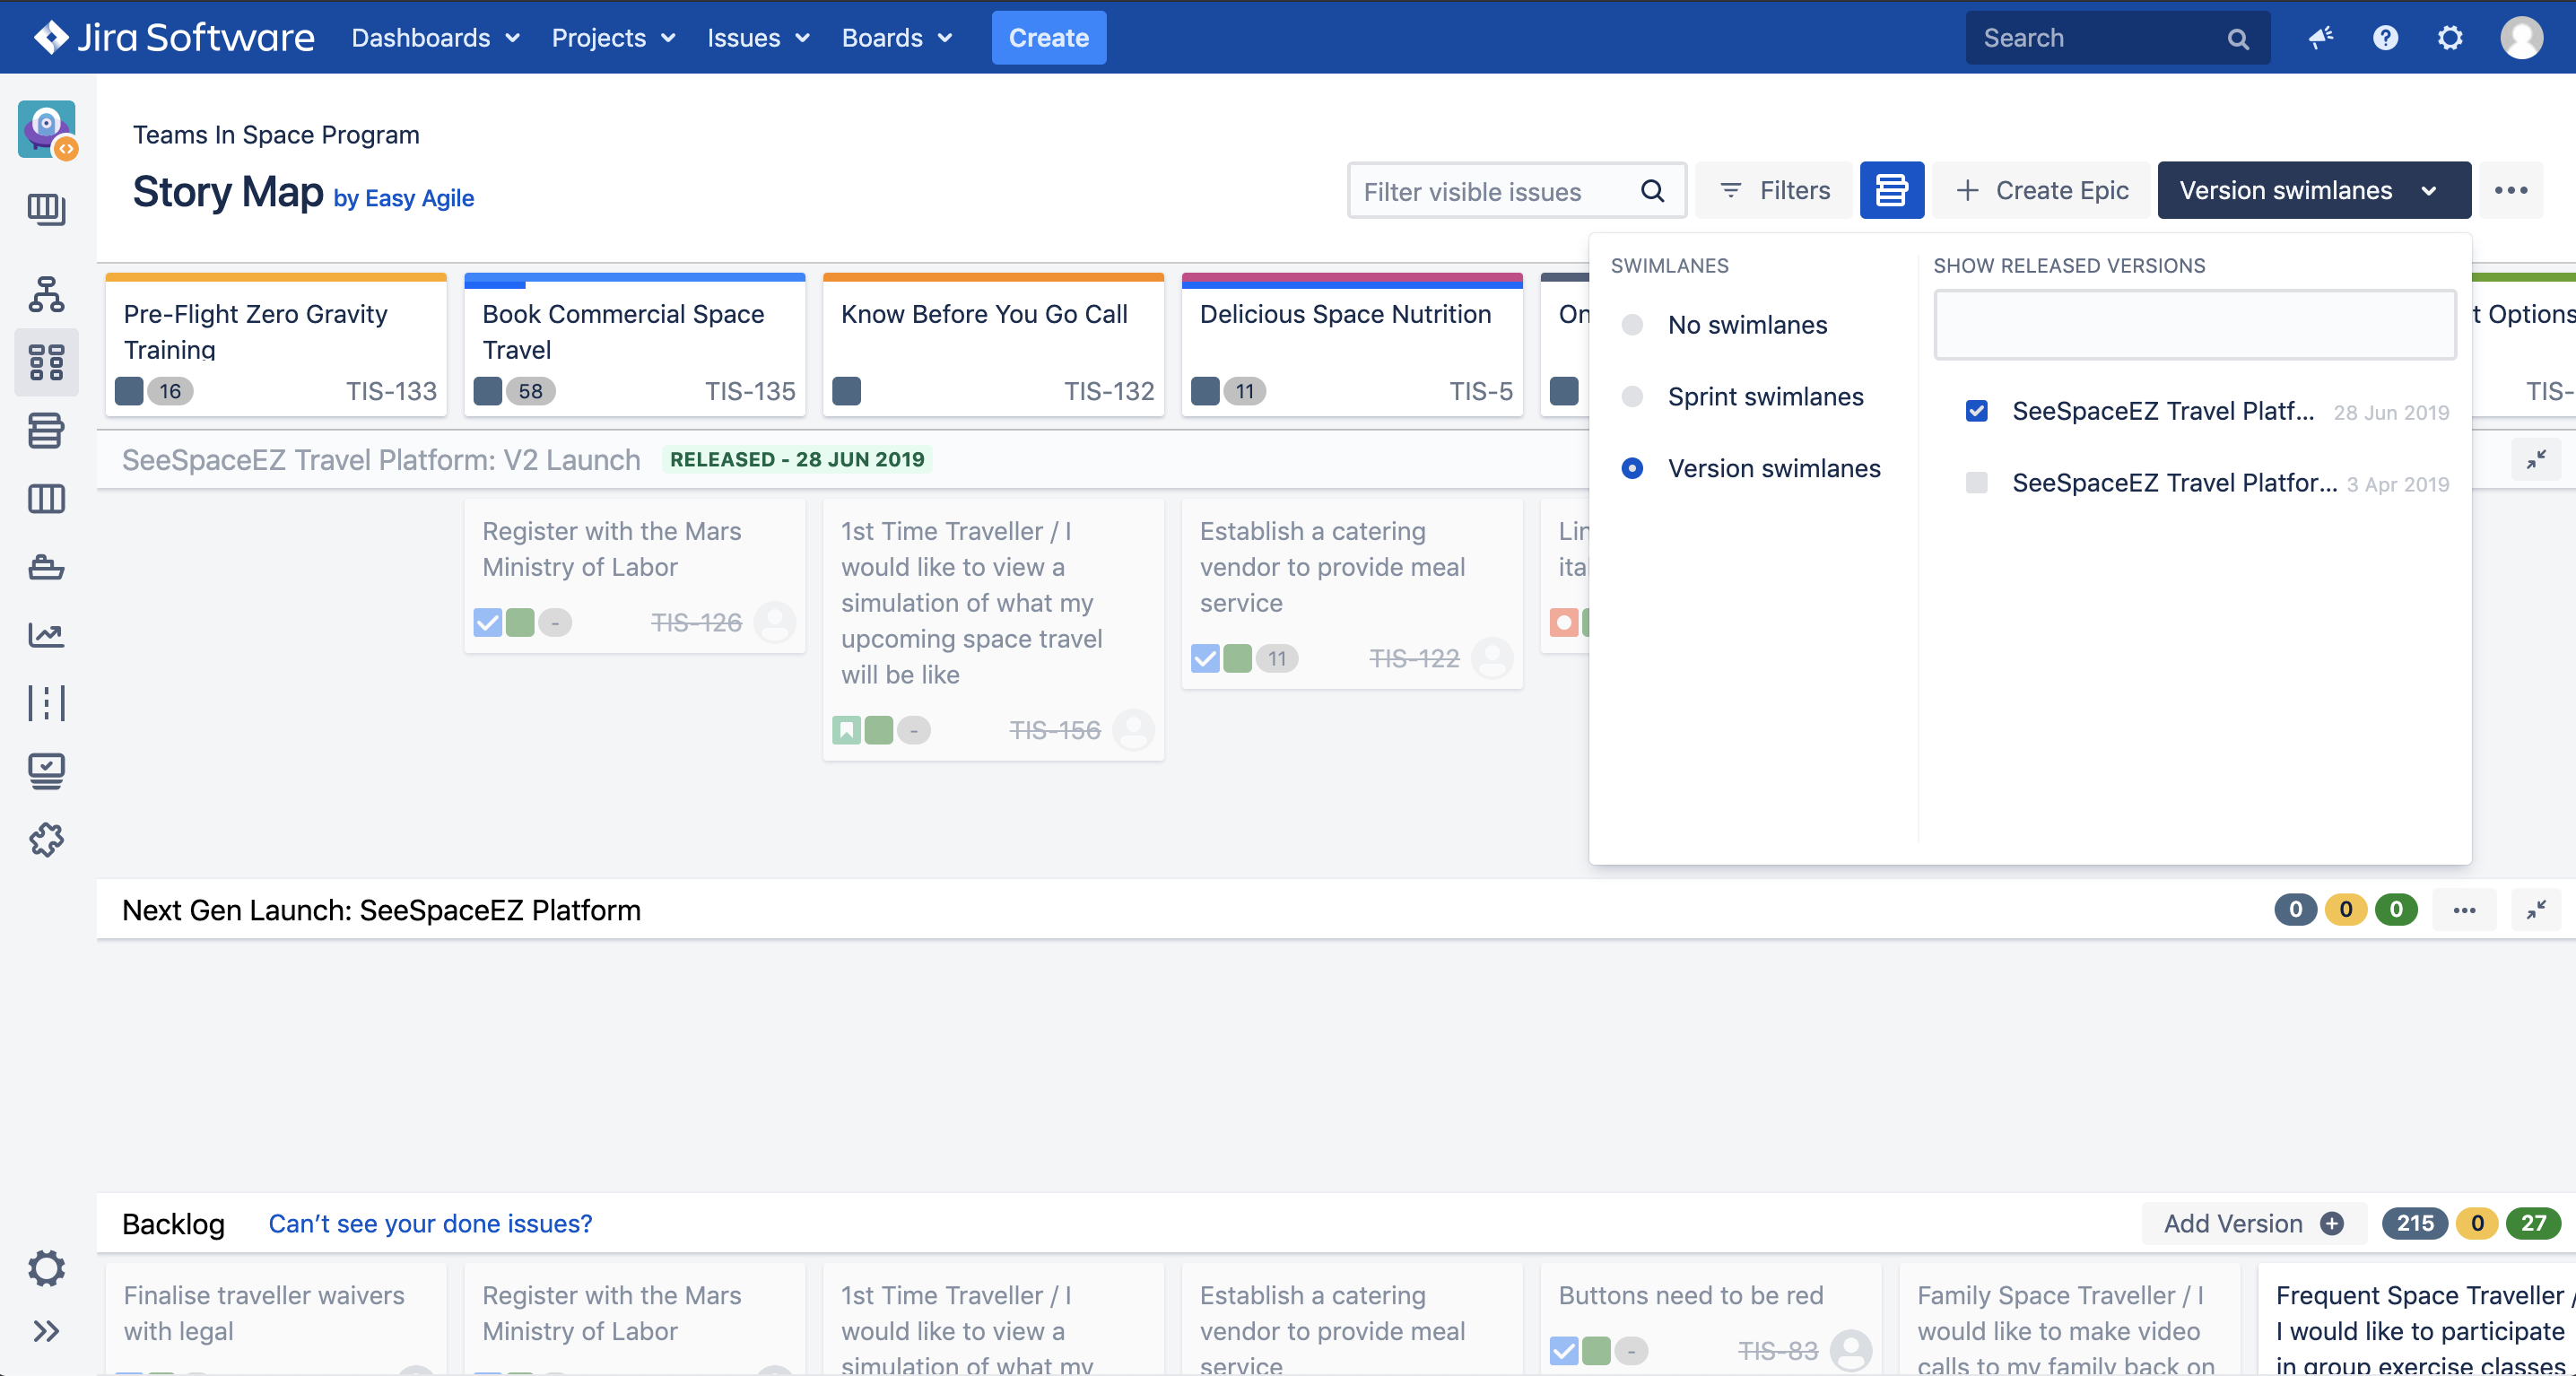2576x1376 pixels.
Task: Open the Boards dropdown menu
Action: (x=896, y=38)
